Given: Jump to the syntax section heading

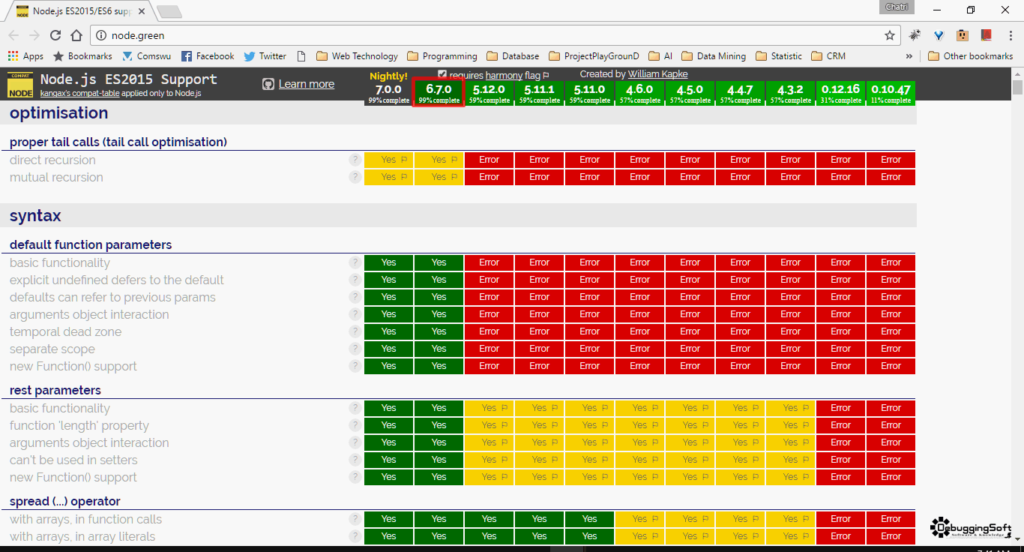Looking at the screenshot, I should tap(35, 216).
